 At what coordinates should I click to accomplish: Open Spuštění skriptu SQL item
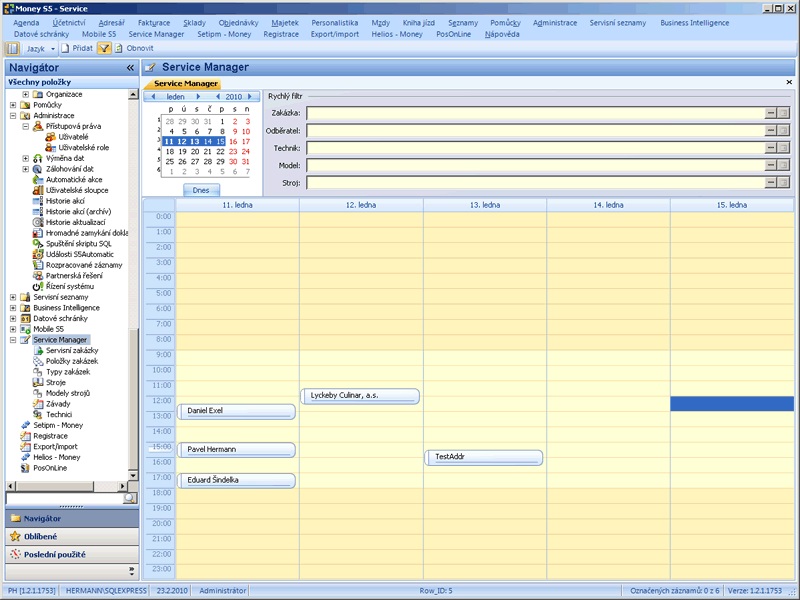79,243
